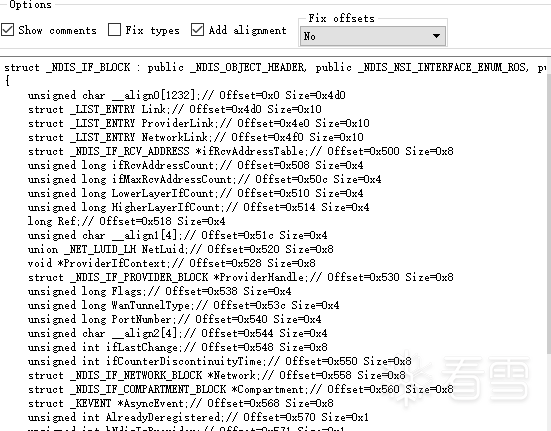Select the __align0[1232] line

[187, 95]
